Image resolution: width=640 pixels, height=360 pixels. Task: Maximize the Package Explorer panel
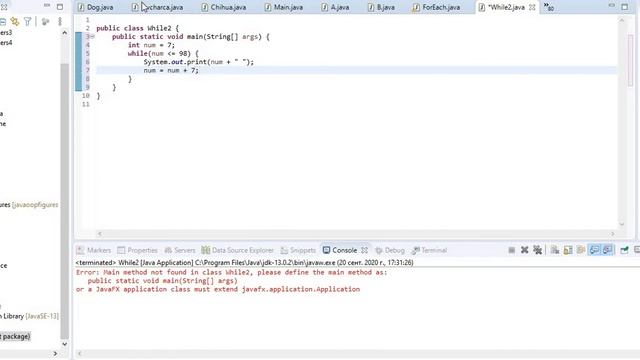pos(60,7)
